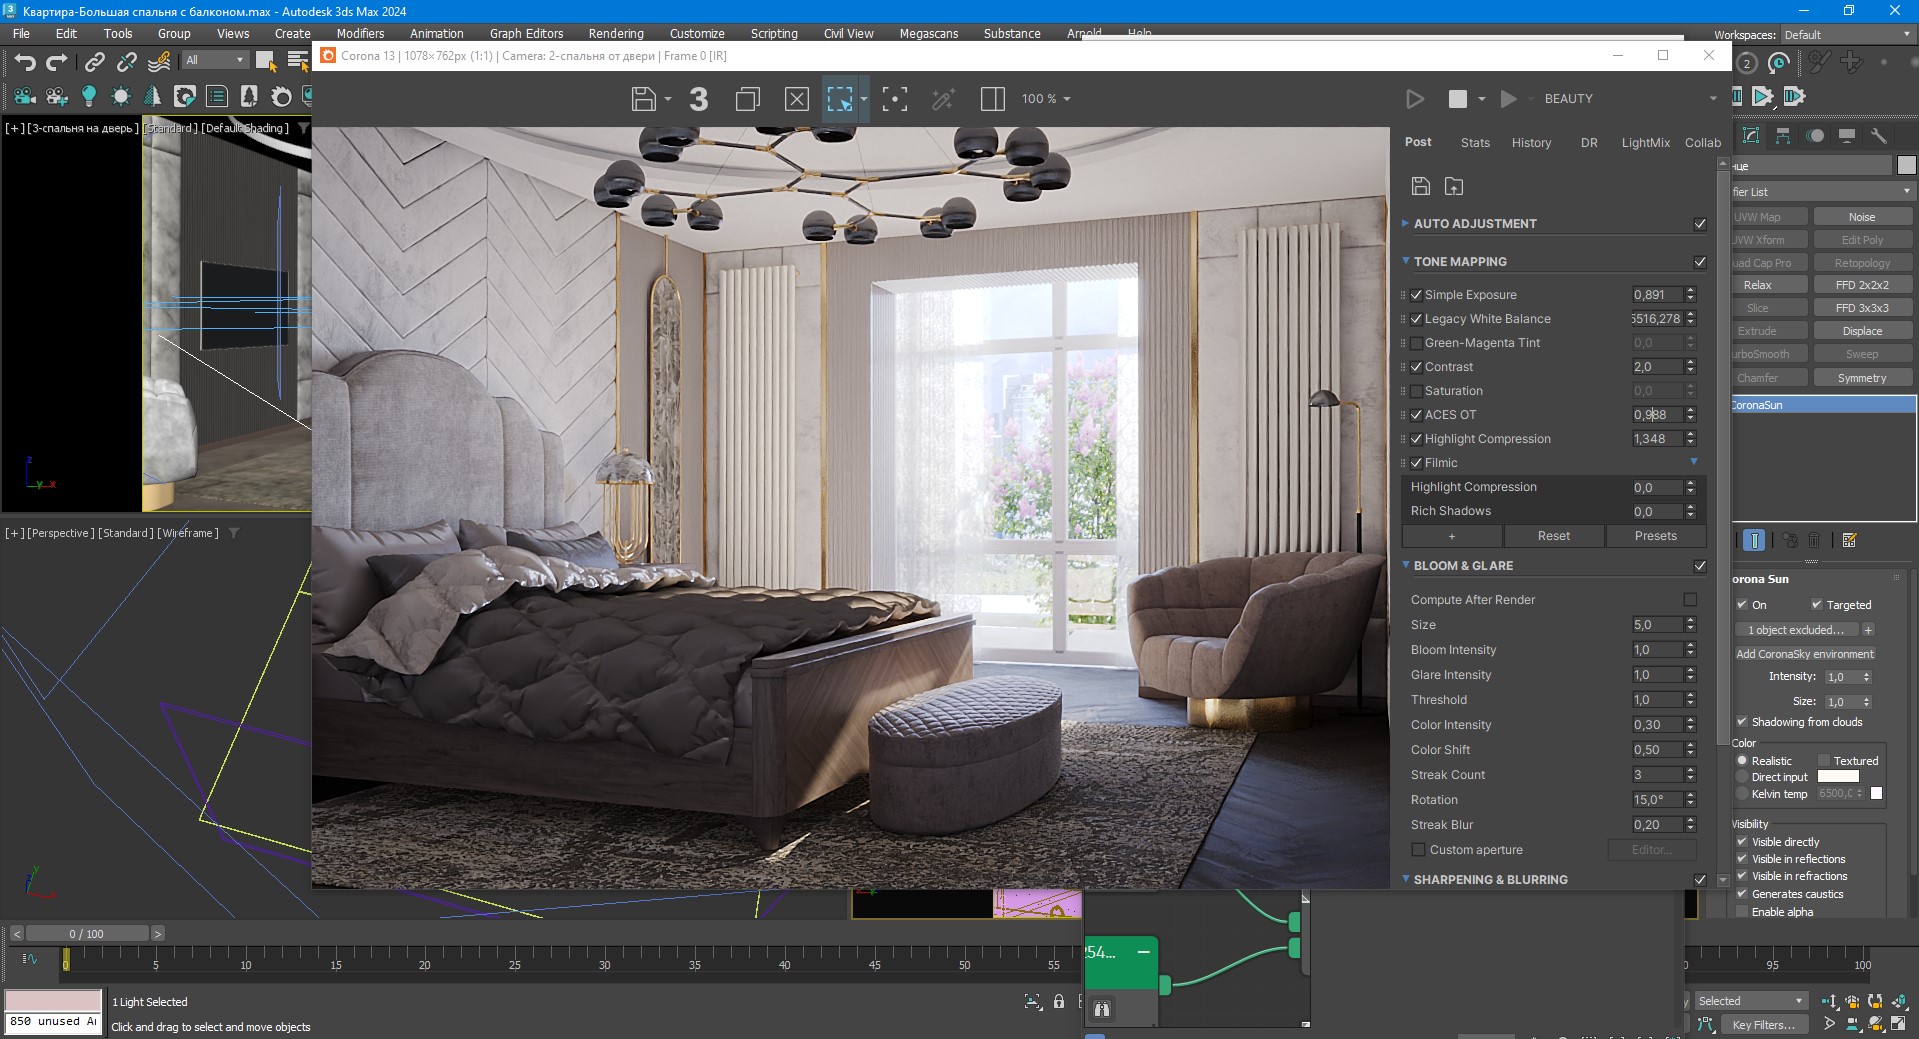
Task: Switch to the LightMix tab
Action: coord(1645,143)
